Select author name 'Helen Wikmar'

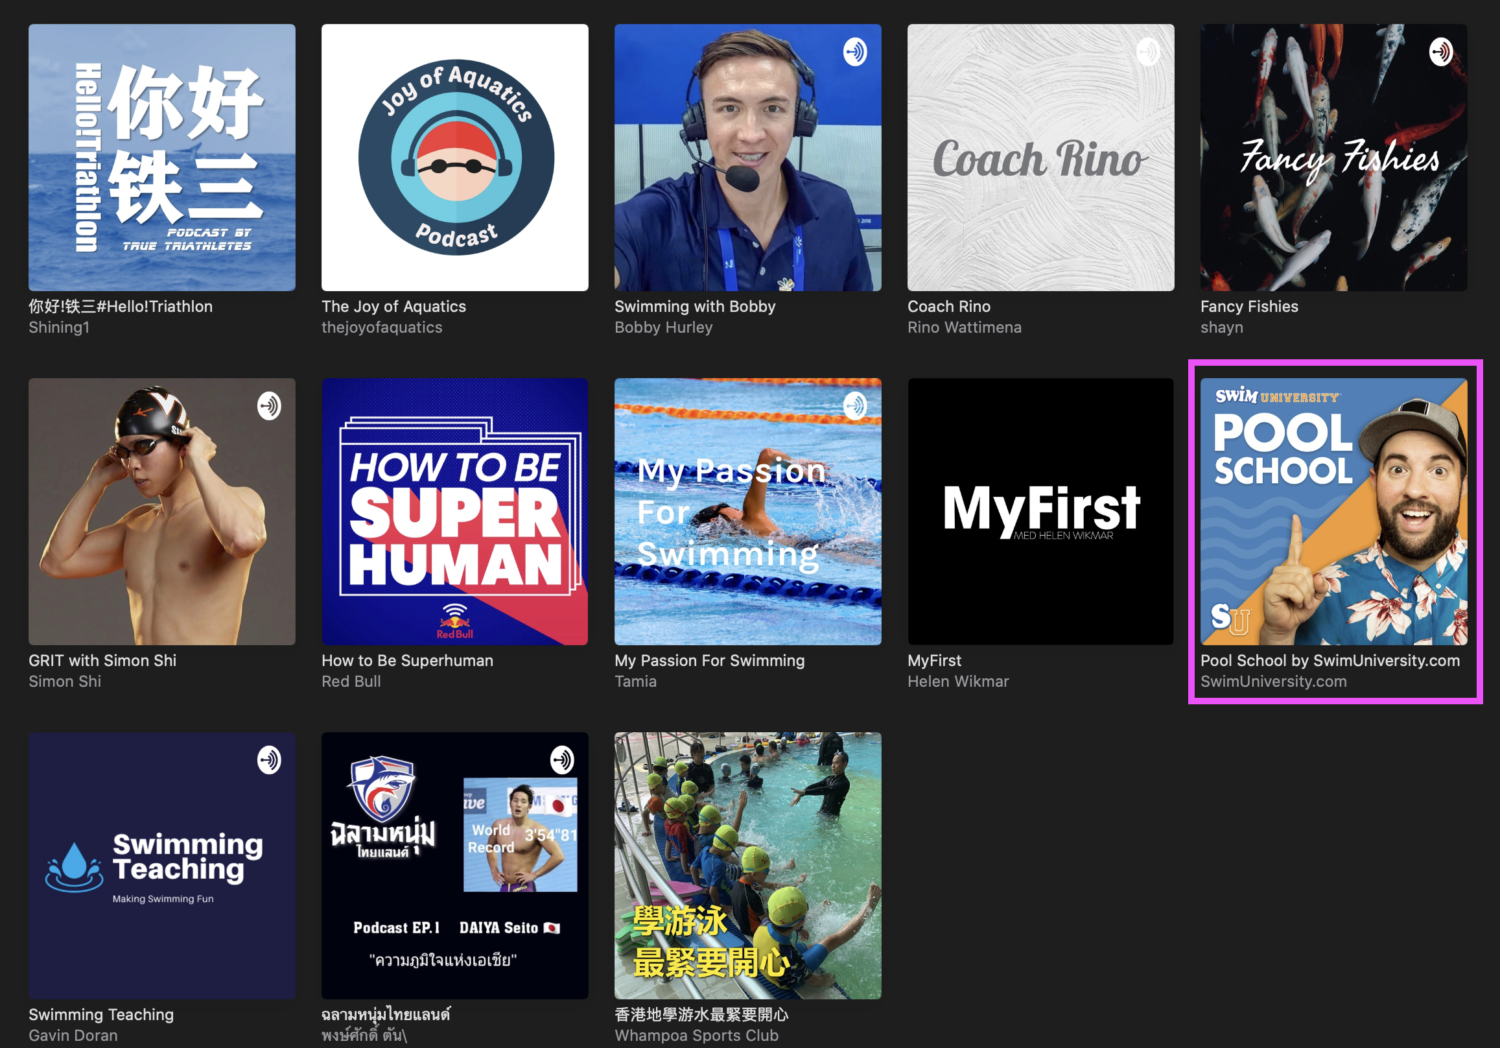click(x=958, y=681)
